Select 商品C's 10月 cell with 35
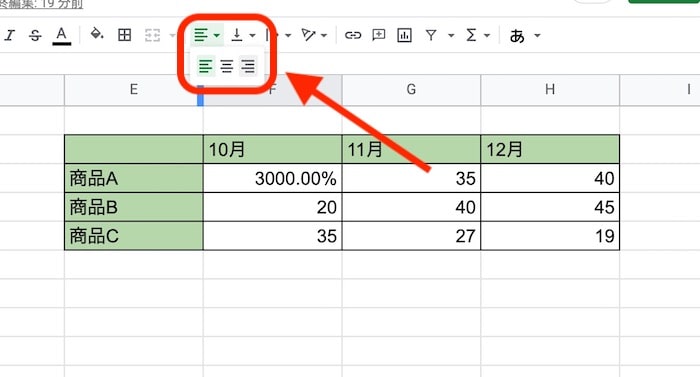The height and width of the screenshot is (377, 700). (x=272, y=236)
